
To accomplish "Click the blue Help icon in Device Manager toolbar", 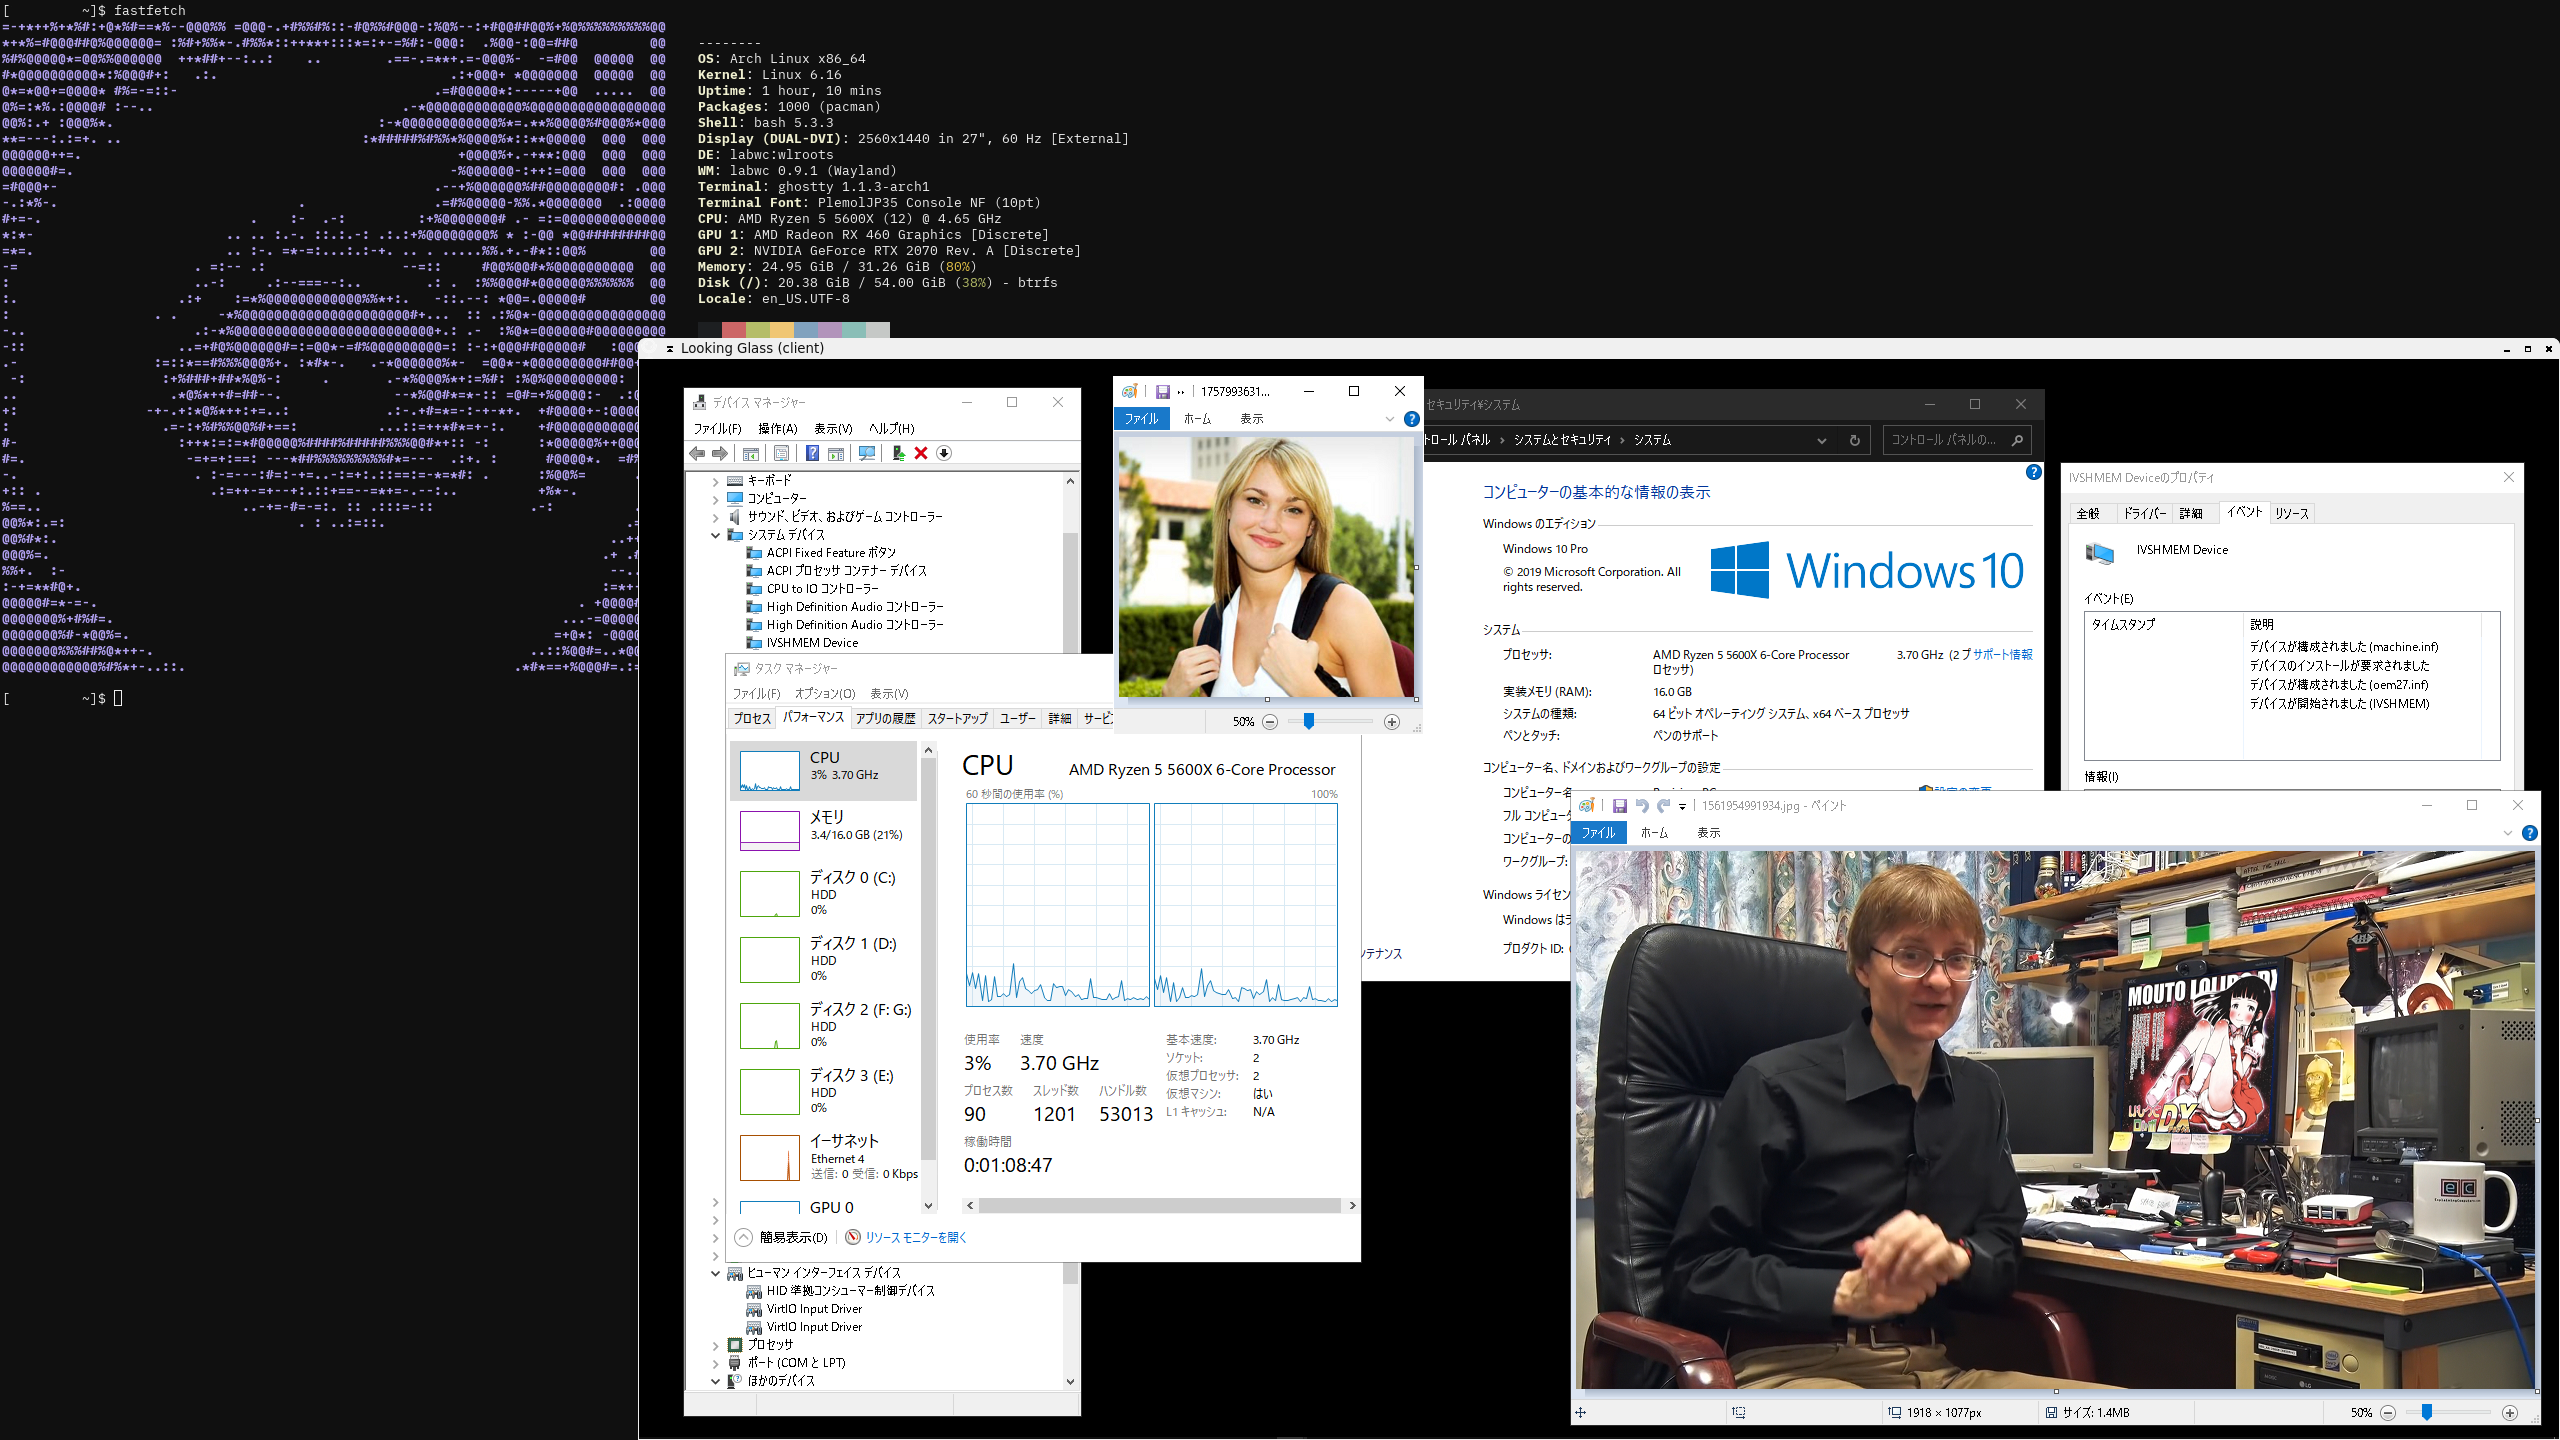I will tap(813, 454).
